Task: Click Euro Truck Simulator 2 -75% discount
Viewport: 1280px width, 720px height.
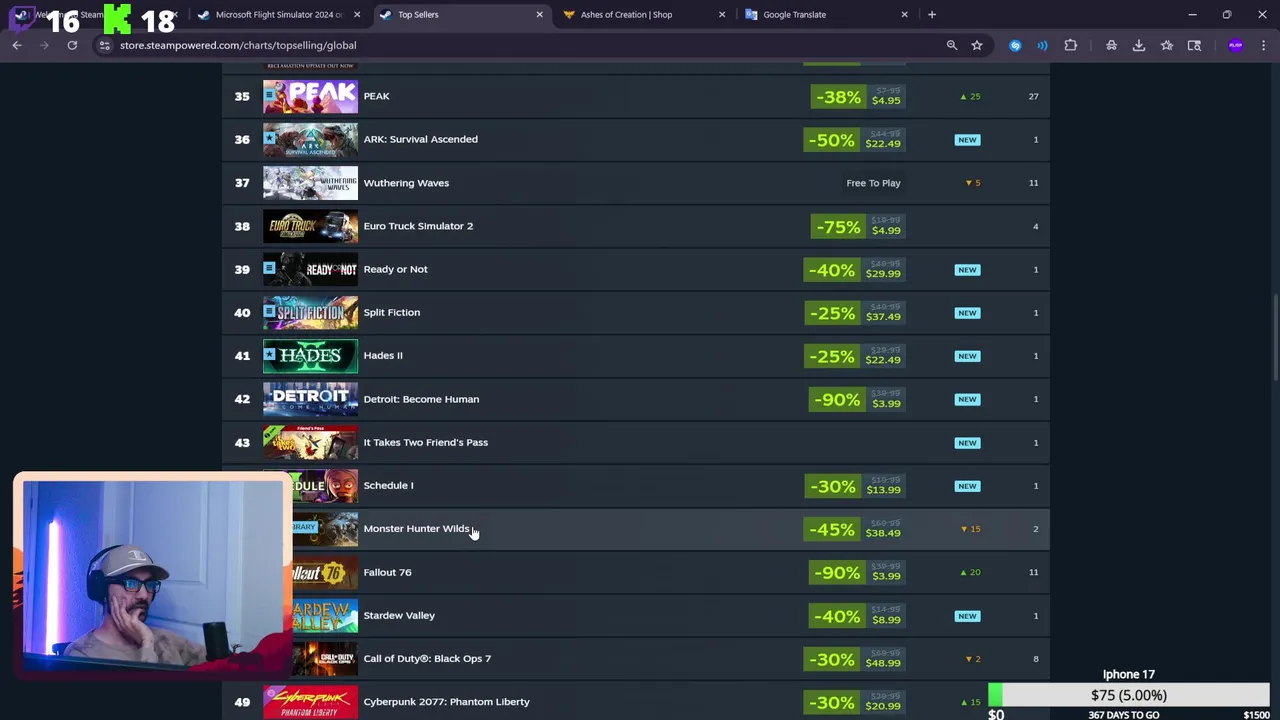Action: (x=837, y=227)
